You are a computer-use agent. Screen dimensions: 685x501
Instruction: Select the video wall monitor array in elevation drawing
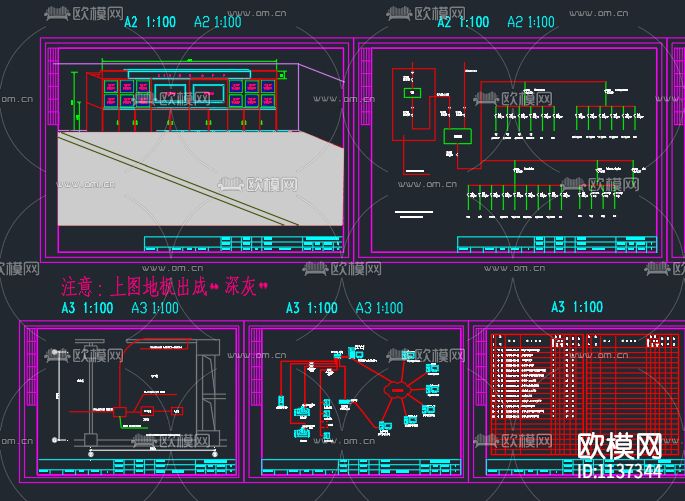[190, 93]
